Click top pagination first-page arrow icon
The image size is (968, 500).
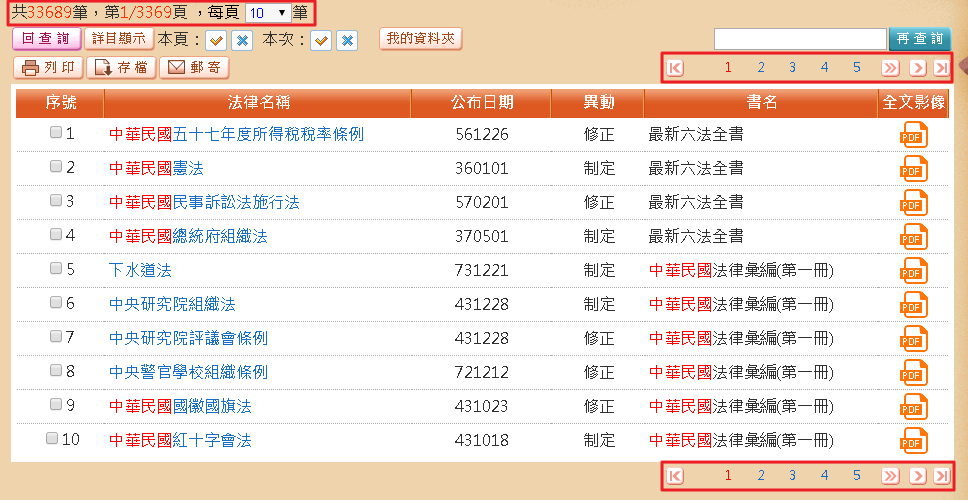click(x=675, y=68)
